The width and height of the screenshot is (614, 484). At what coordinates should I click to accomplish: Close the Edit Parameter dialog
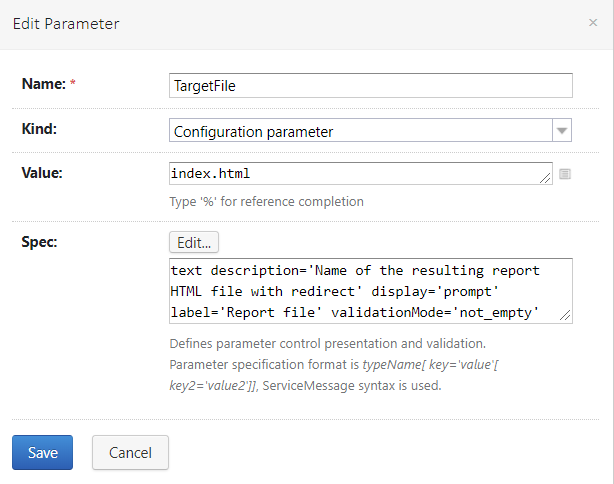(x=593, y=23)
